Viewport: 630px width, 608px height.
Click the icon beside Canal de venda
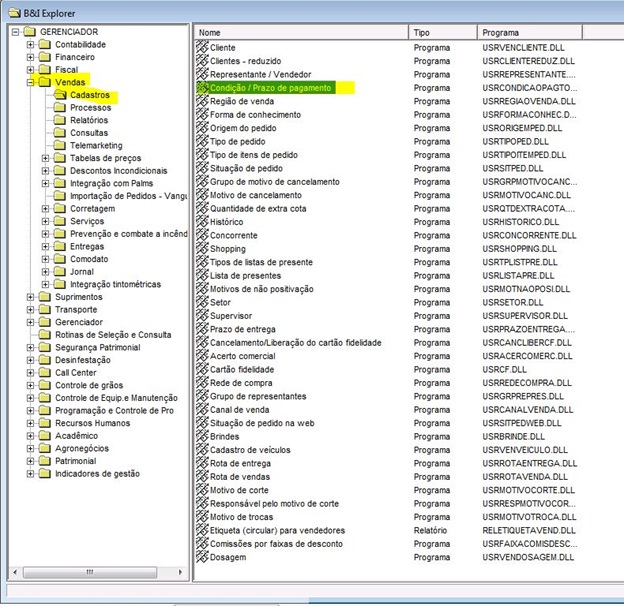(202, 409)
